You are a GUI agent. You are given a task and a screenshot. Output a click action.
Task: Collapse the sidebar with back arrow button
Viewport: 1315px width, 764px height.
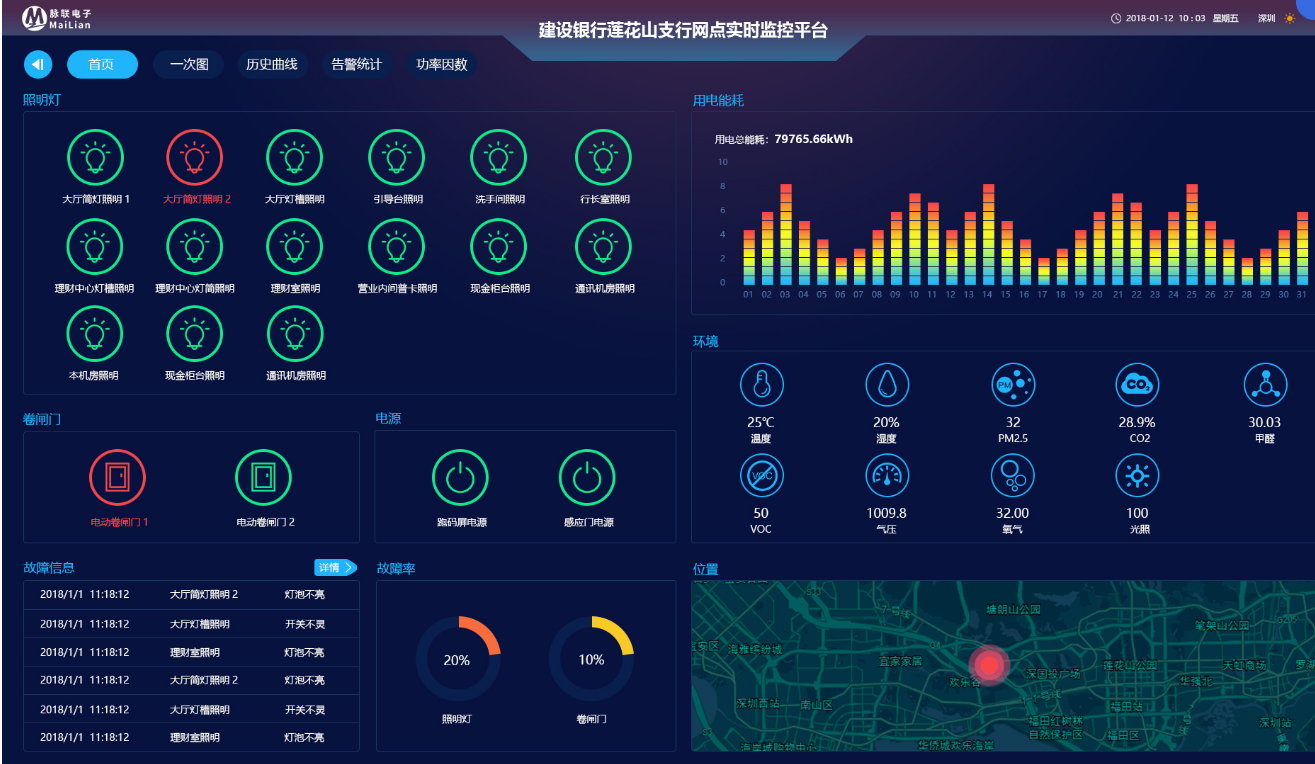coord(38,64)
